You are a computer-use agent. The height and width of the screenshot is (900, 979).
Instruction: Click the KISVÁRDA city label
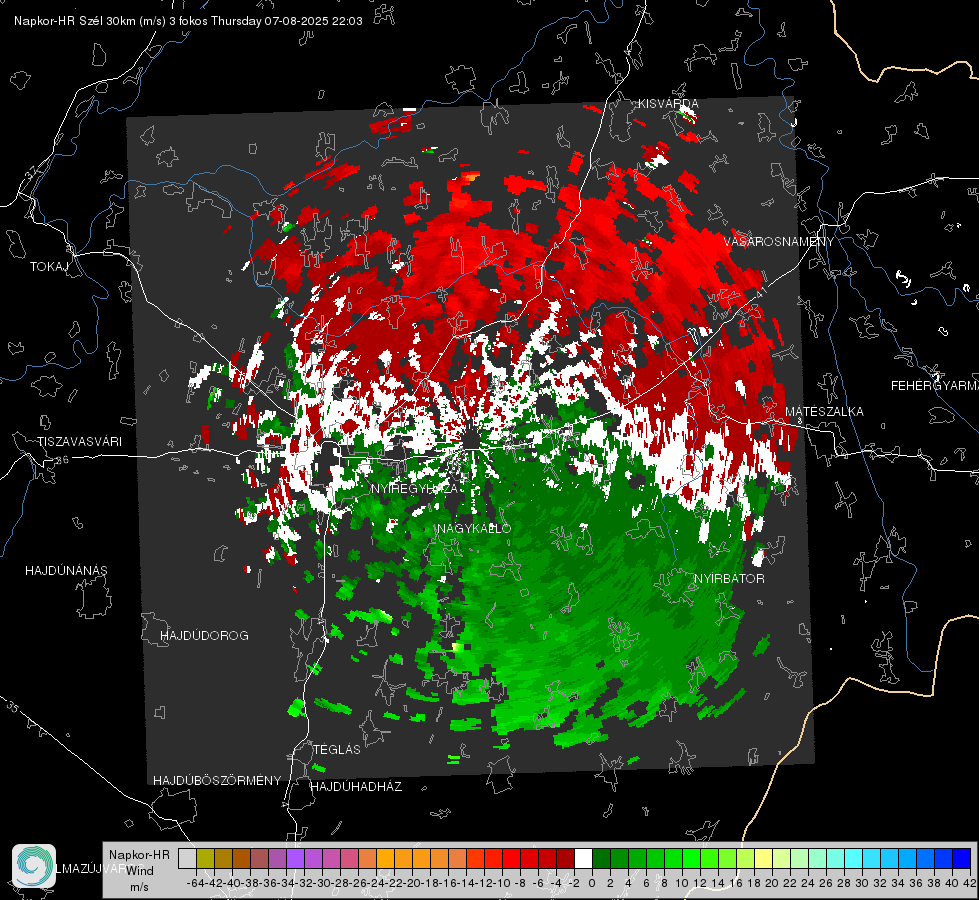(x=667, y=104)
